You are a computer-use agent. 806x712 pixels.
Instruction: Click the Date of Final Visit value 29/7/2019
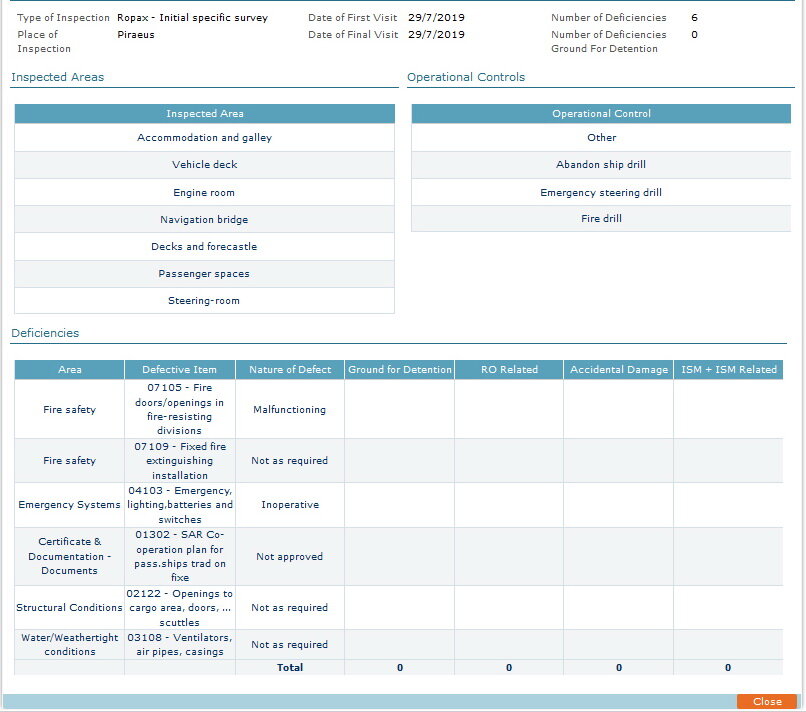[x=436, y=34]
